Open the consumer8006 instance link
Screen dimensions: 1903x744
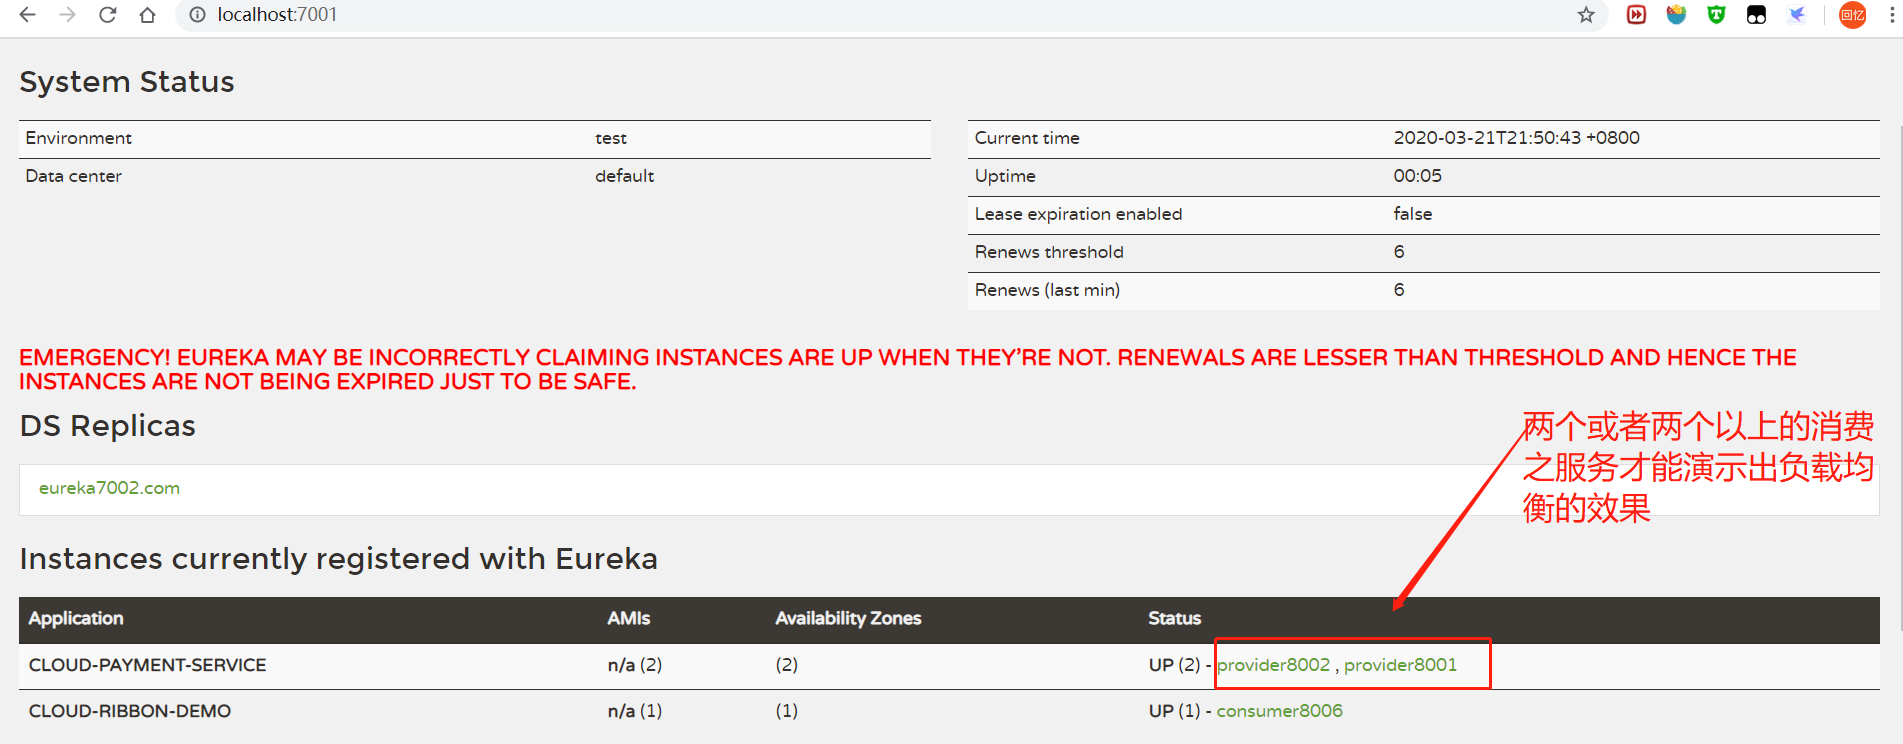pyautogui.click(x=1279, y=711)
